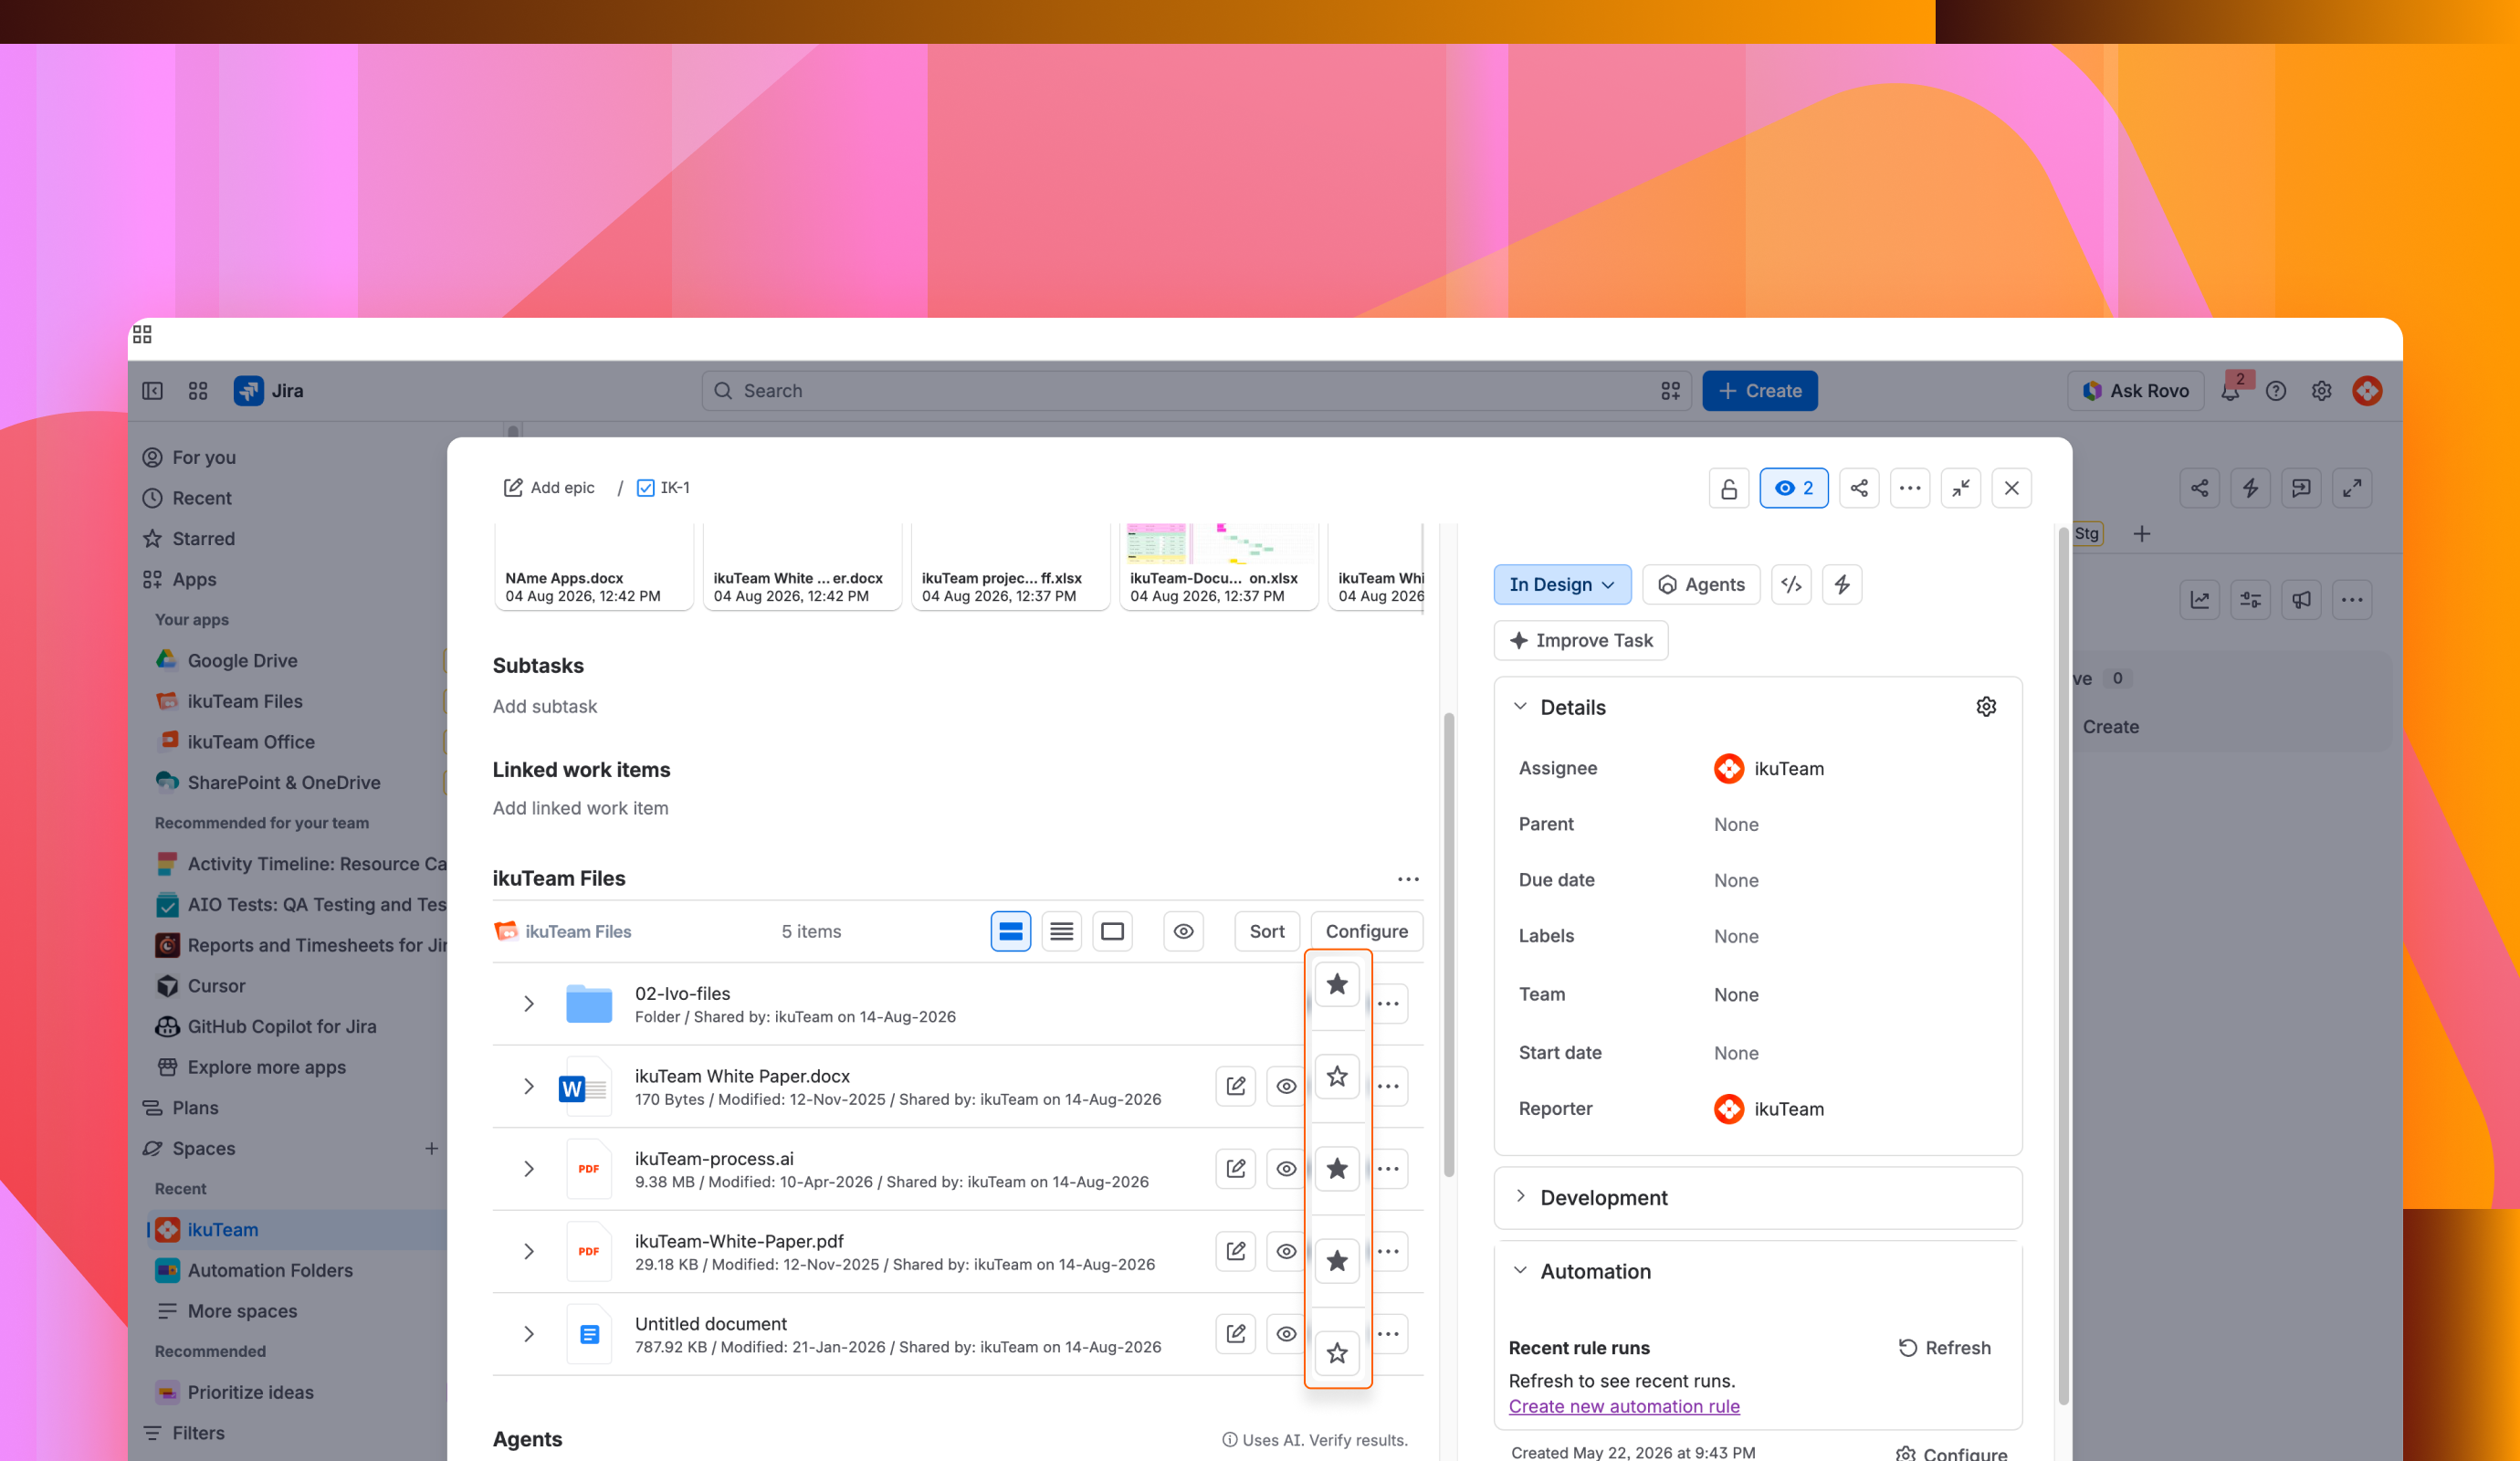Toggle star on ikuTeam-process.ai
This screenshot has width=2520, height=1461.
tap(1337, 1169)
